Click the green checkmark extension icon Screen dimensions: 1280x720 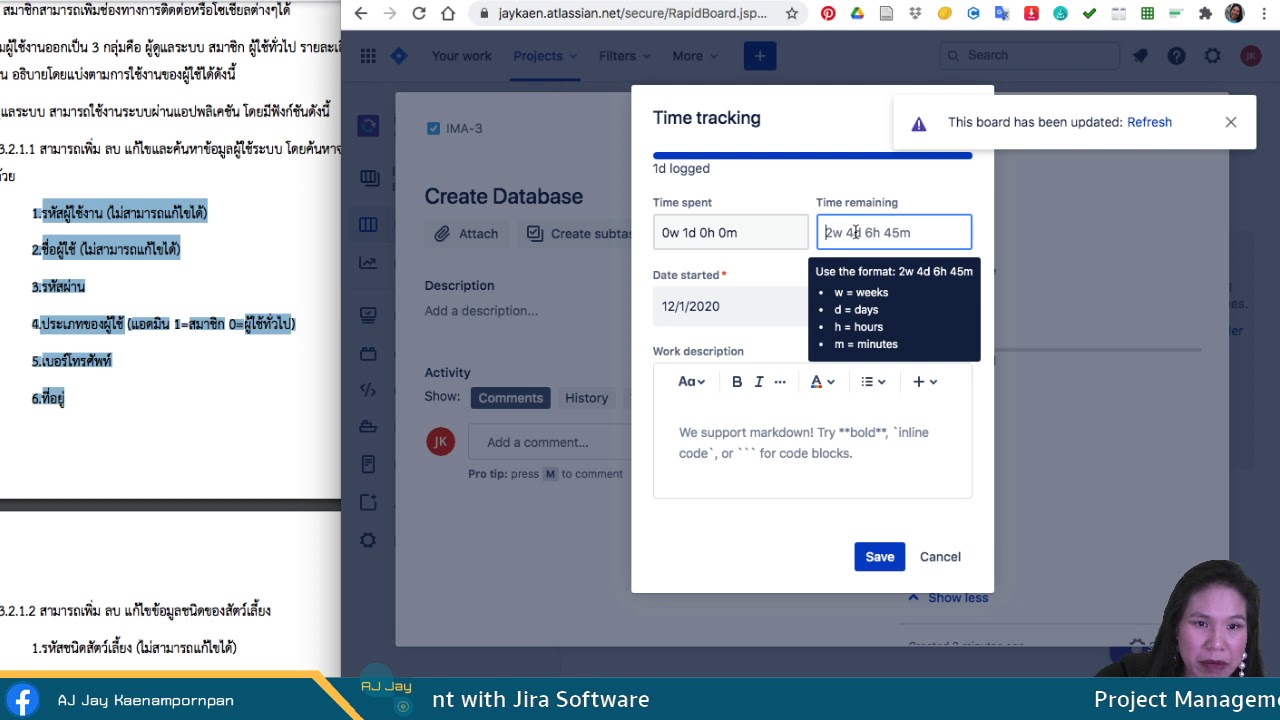click(1089, 14)
